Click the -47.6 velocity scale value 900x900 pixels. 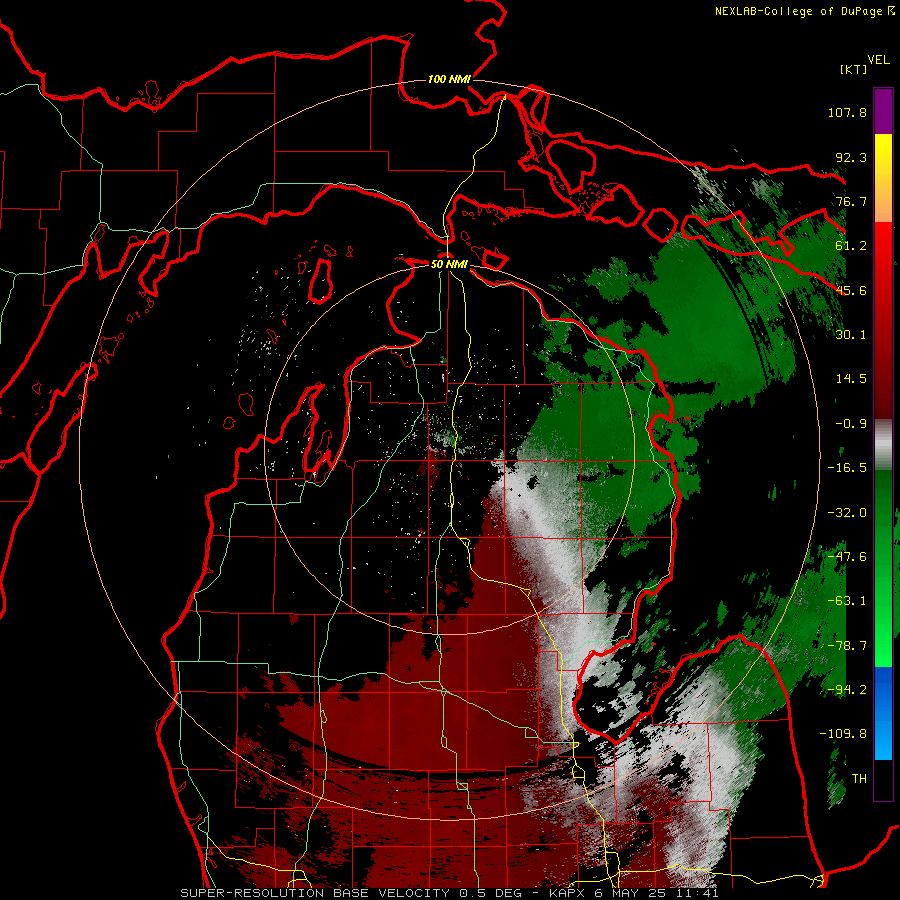847,557
